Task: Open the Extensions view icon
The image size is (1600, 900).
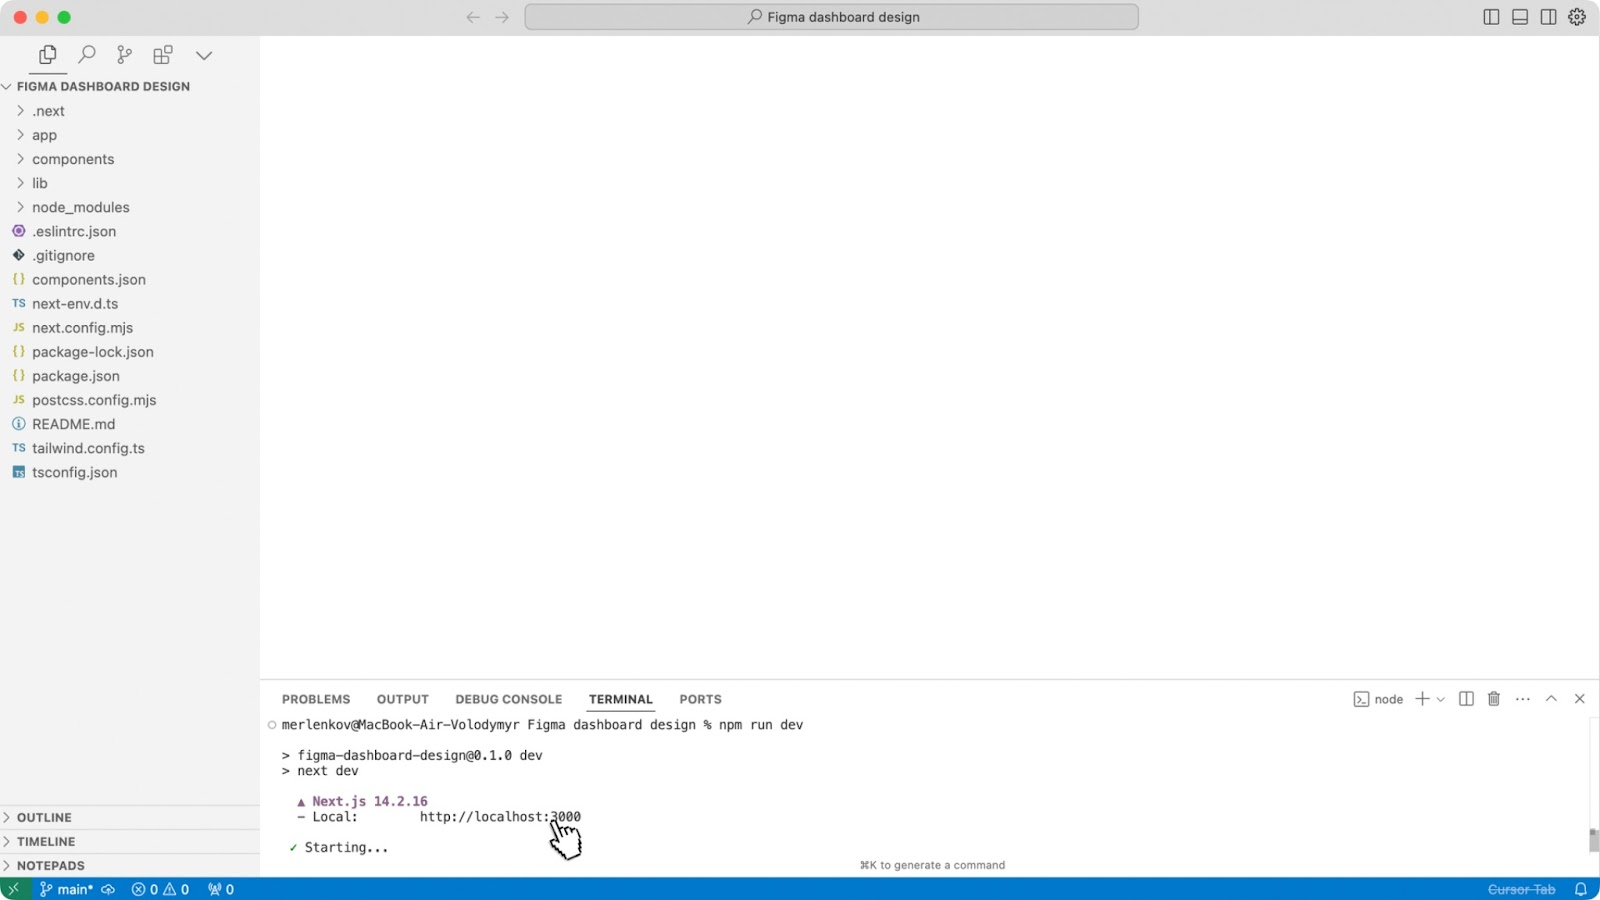Action: 163,55
